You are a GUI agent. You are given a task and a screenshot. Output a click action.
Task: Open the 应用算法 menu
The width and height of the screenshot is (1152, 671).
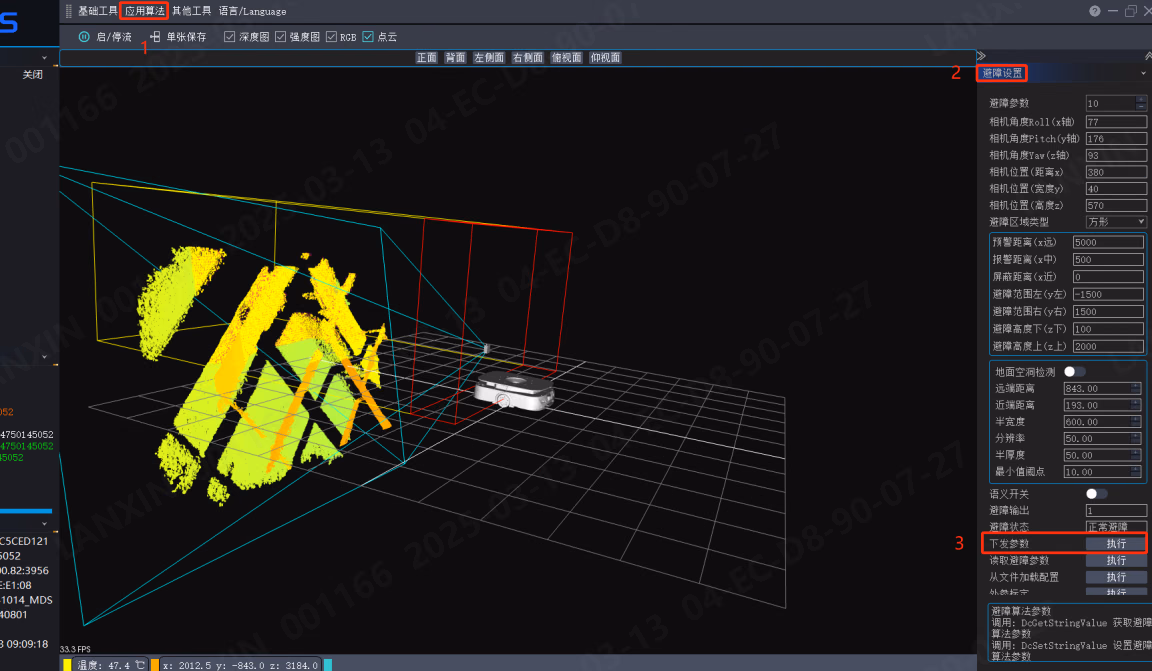pos(144,11)
